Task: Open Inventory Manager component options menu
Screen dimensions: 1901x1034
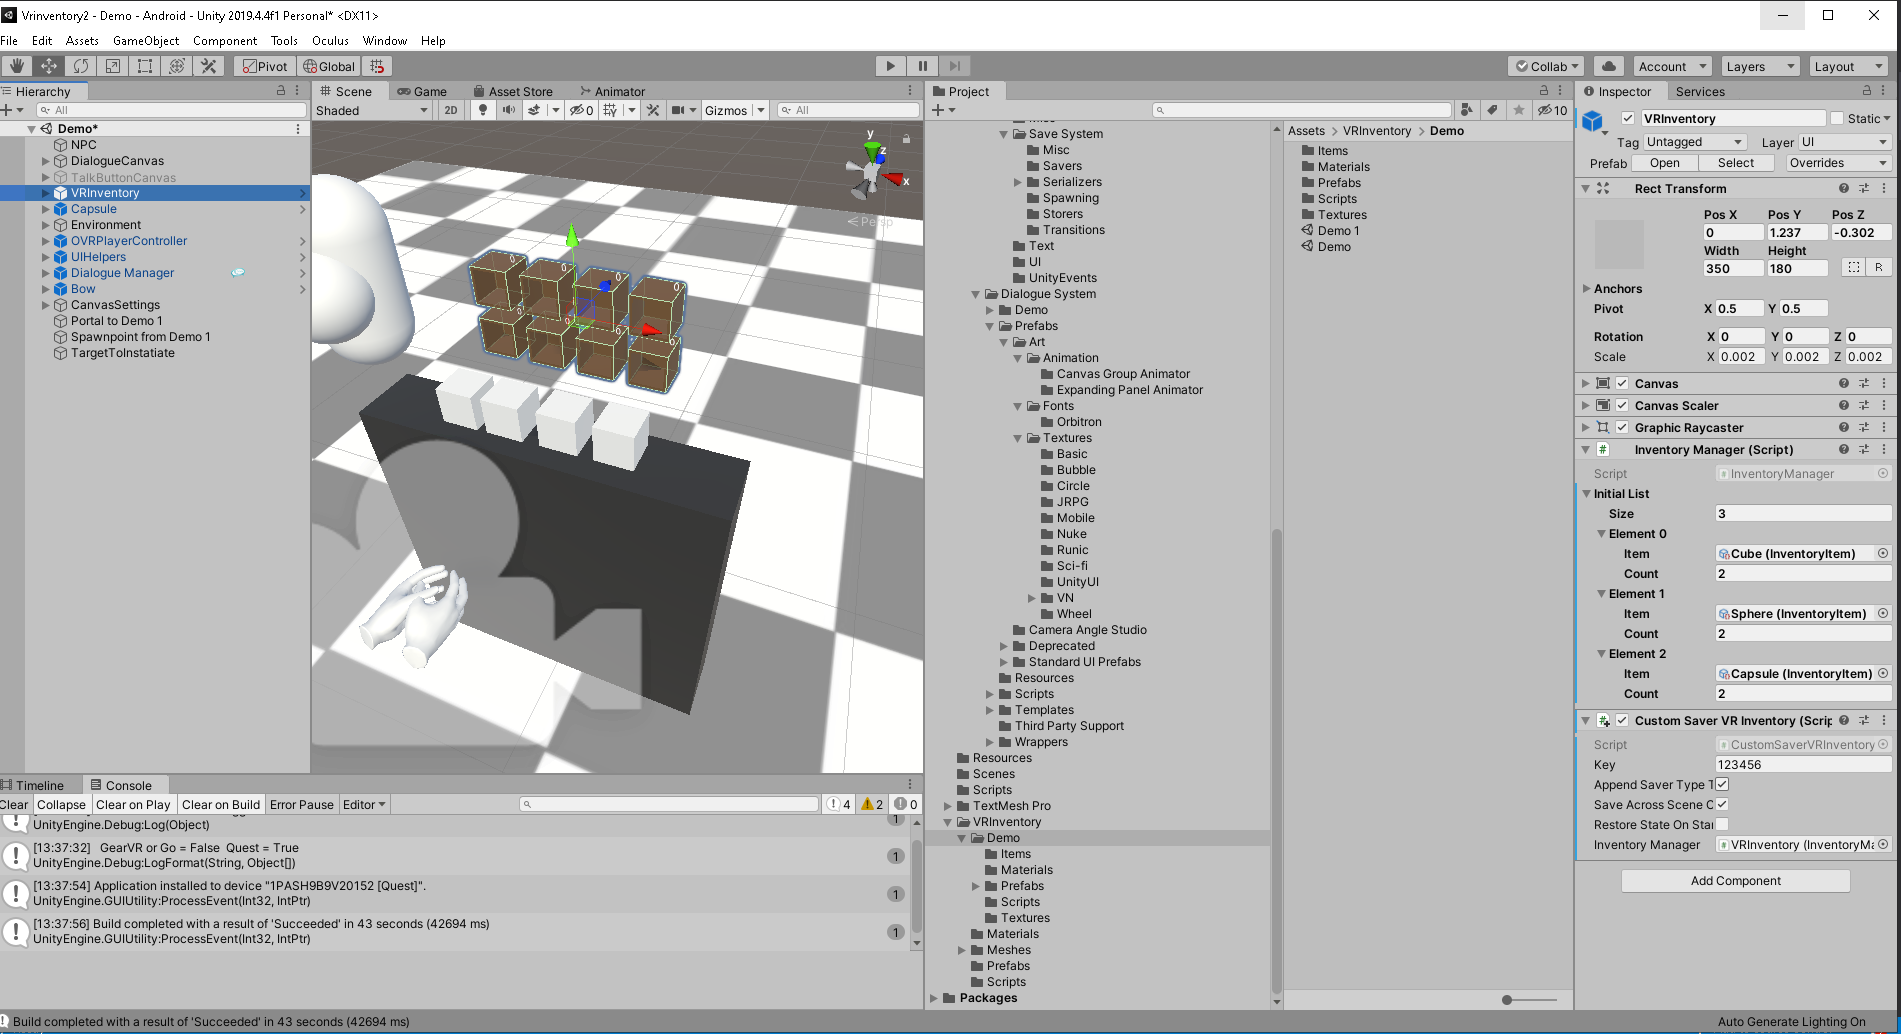Action: pyautogui.click(x=1884, y=449)
